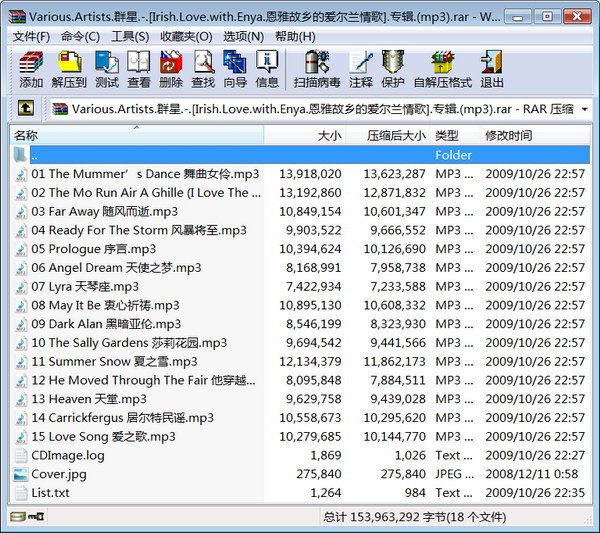Run the 测试 (Test) archive tool
The width and height of the screenshot is (600, 533).
(x=107, y=69)
